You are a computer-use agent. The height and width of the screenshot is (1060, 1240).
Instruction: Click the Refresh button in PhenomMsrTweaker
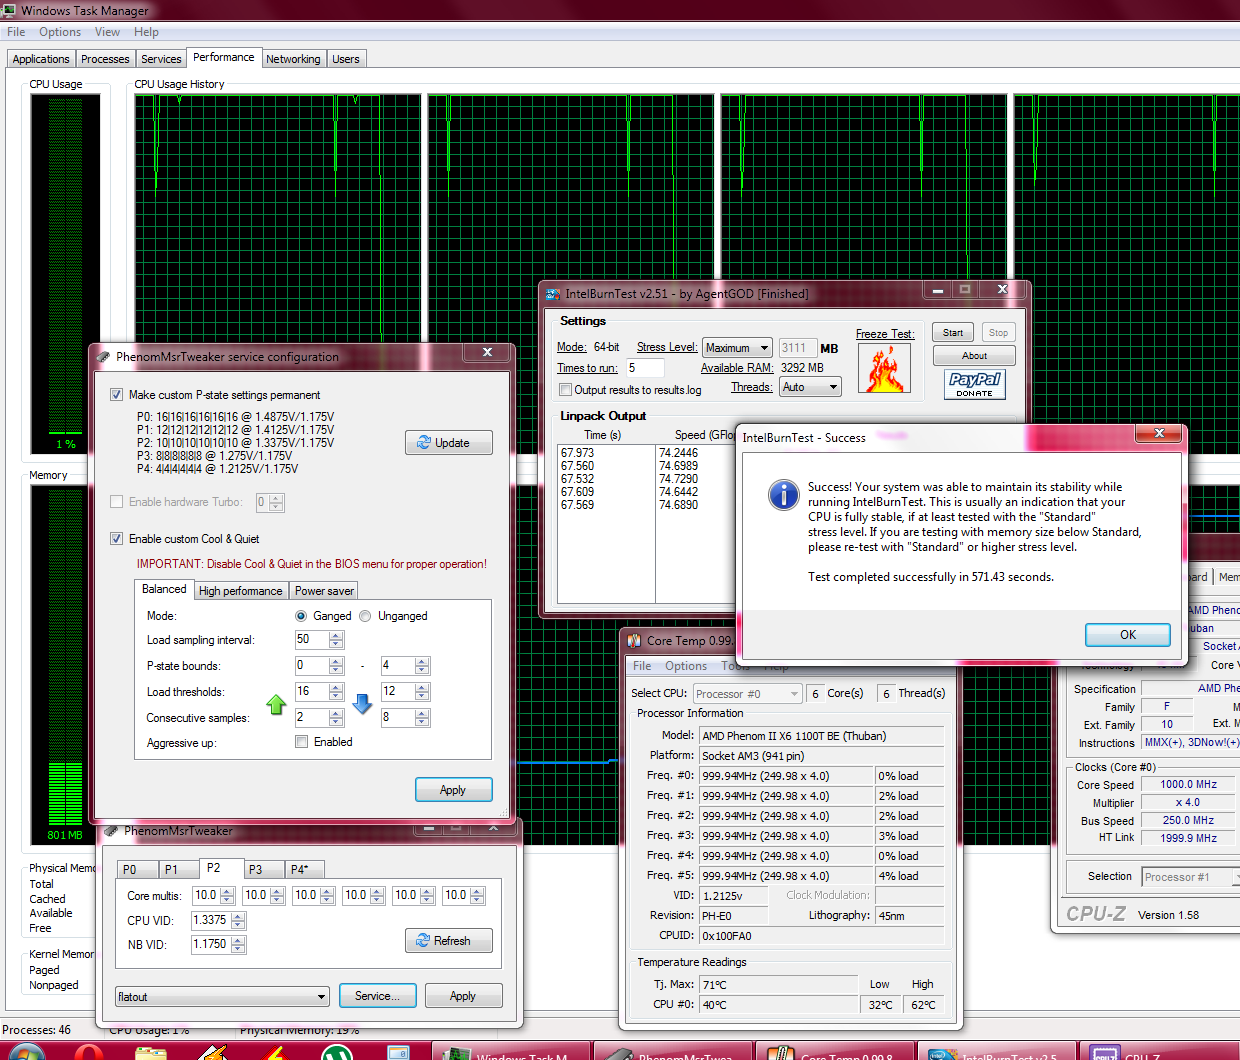click(x=449, y=941)
